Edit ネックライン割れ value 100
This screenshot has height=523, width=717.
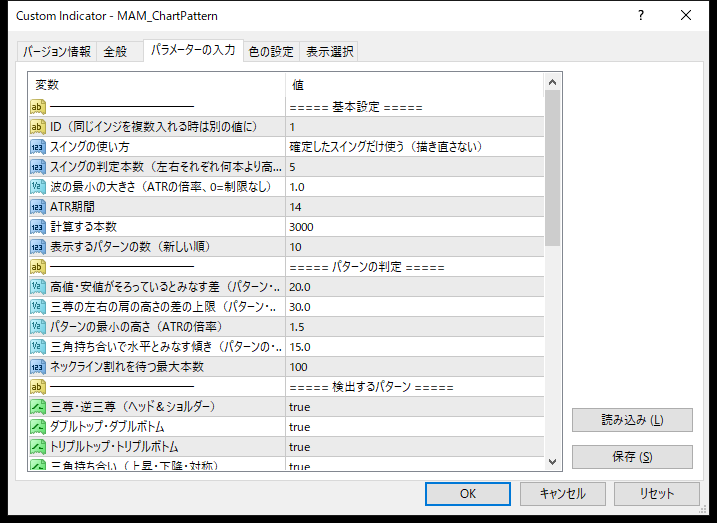coord(415,367)
